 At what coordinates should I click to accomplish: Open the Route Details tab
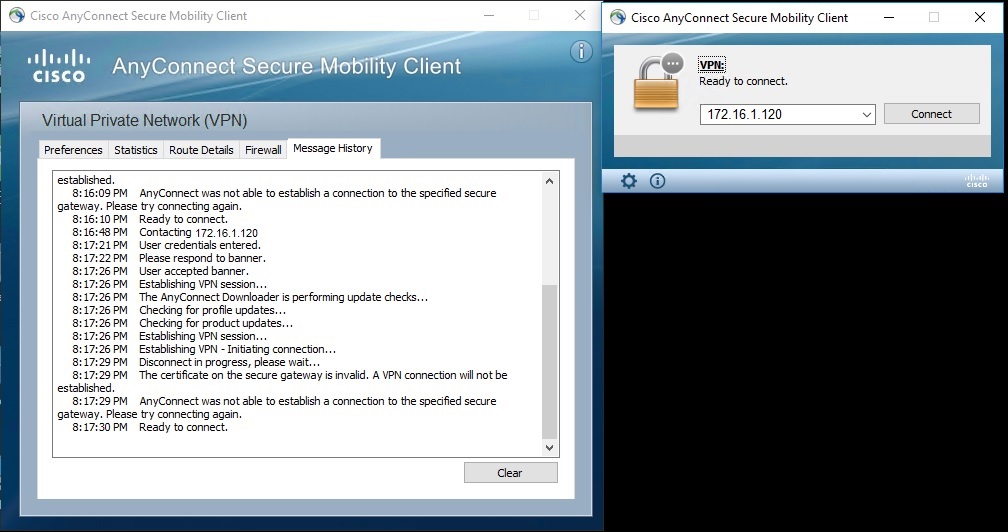pyautogui.click(x=201, y=150)
